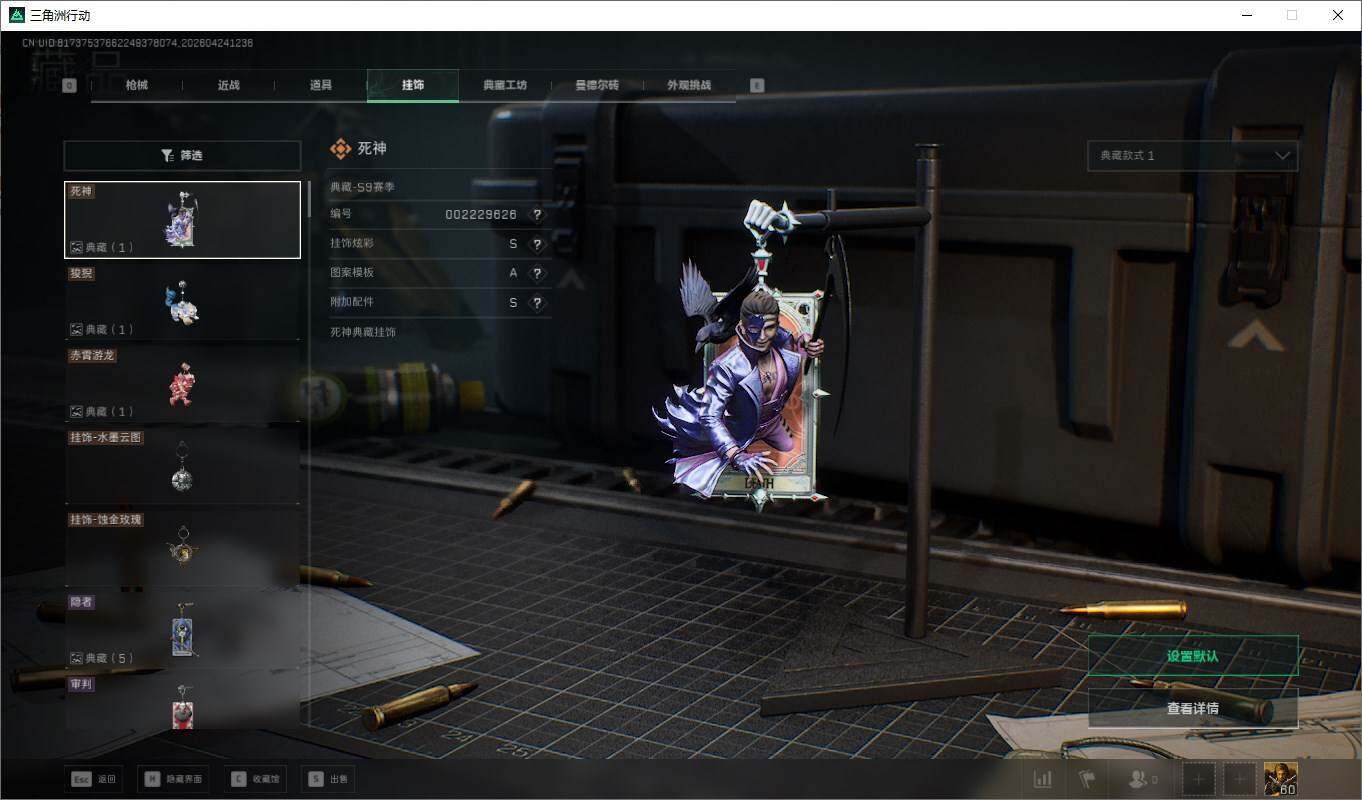This screenshot has width=1362, height=800.
Task: Open the 筛选 filter options
Action: click(182, 156)
